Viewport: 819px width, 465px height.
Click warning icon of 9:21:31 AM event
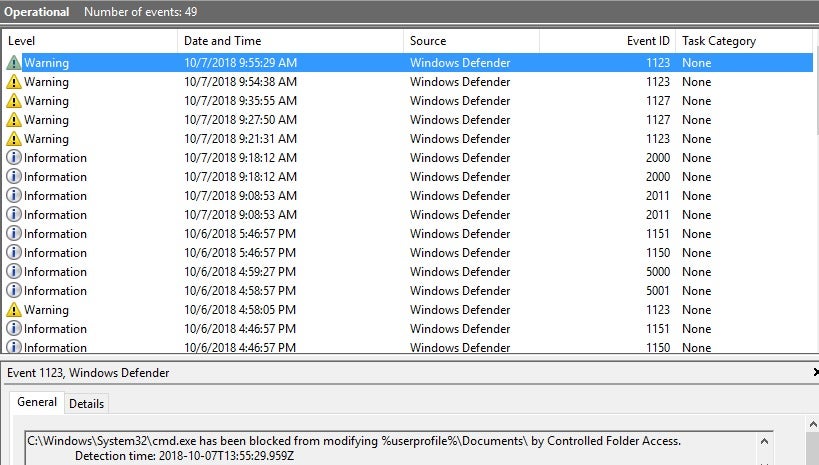pyautogui.click(x=14, y=139)
